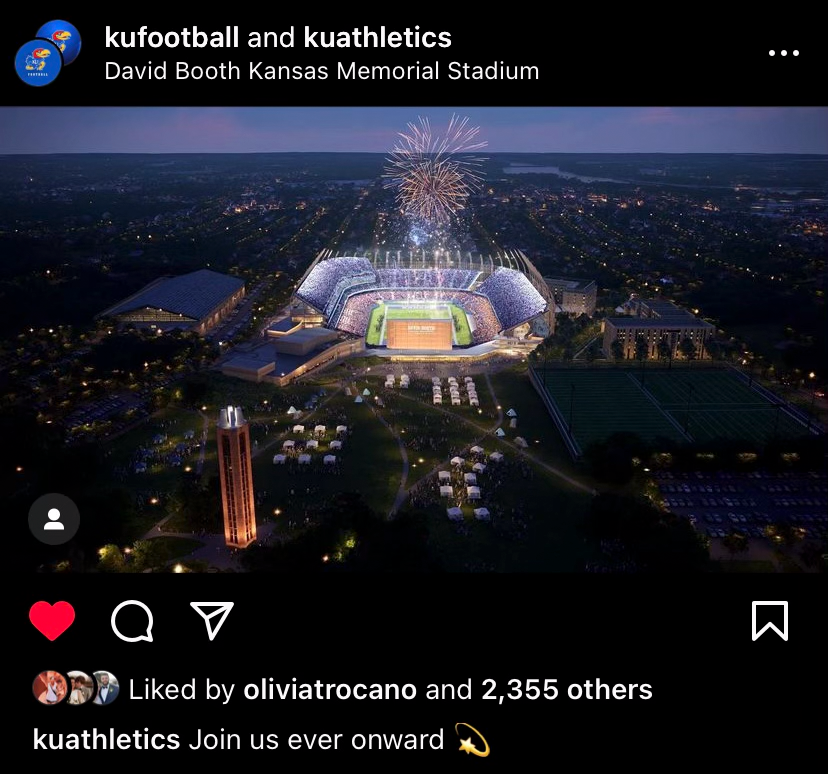Tap the caption text Join us ever onward

(x=316, y=739)
